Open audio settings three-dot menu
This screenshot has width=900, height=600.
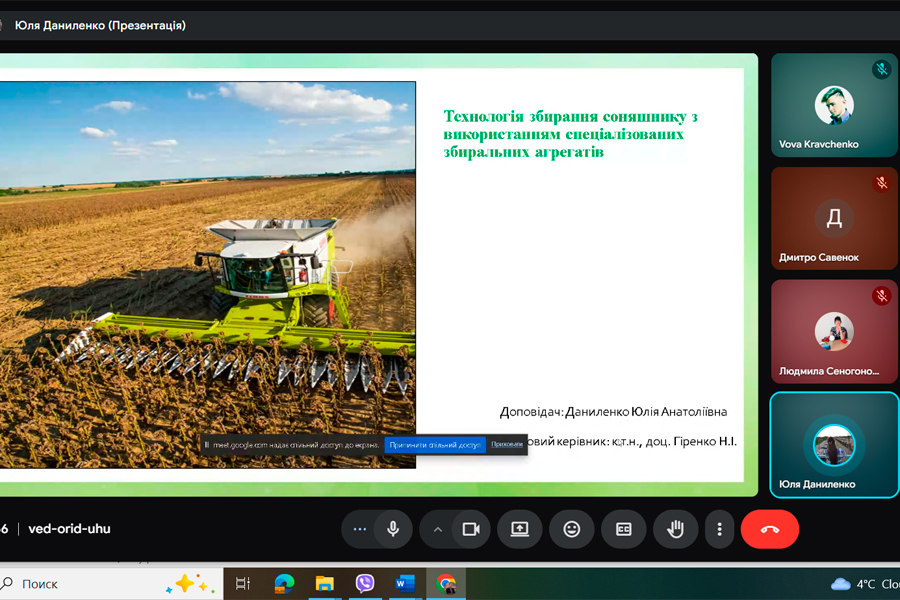click(x=360, y=529)
